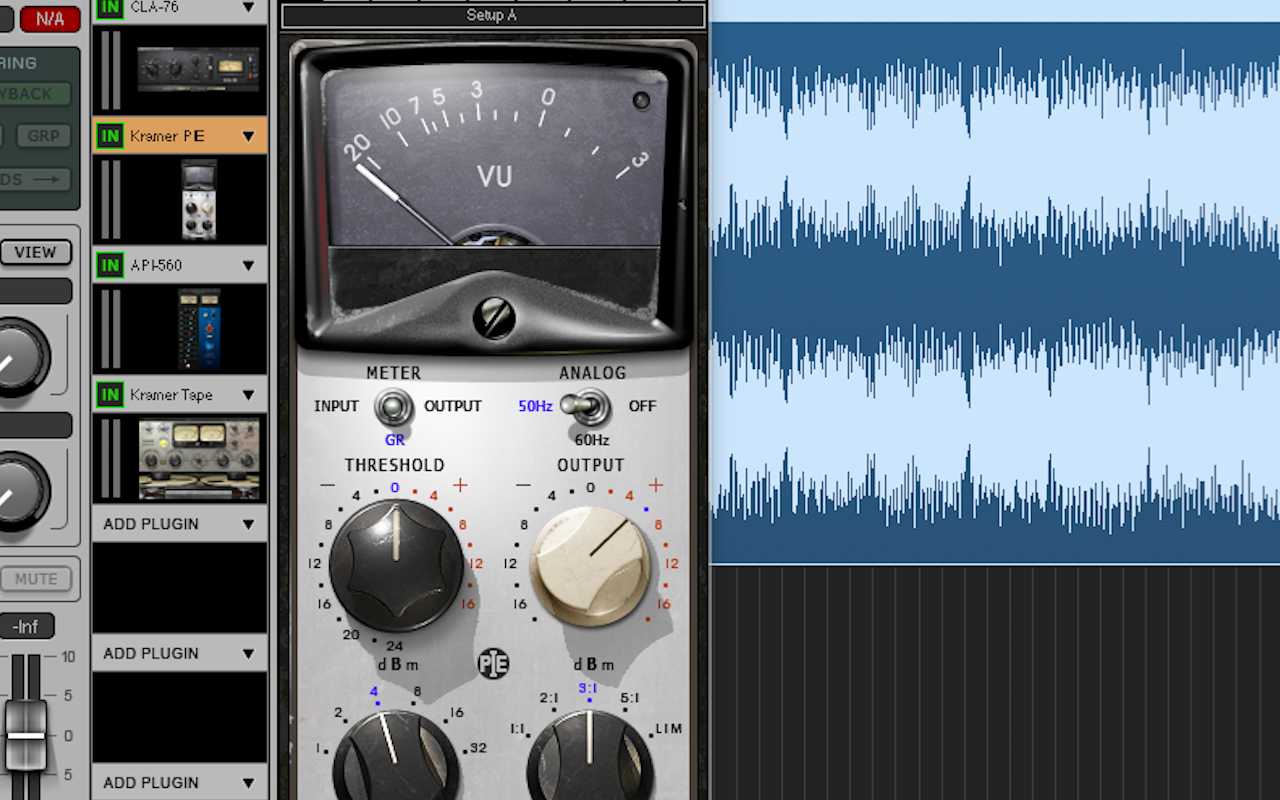
Task: Click the Kramer Tape plugin name label
Action: [x=171, y=395]
